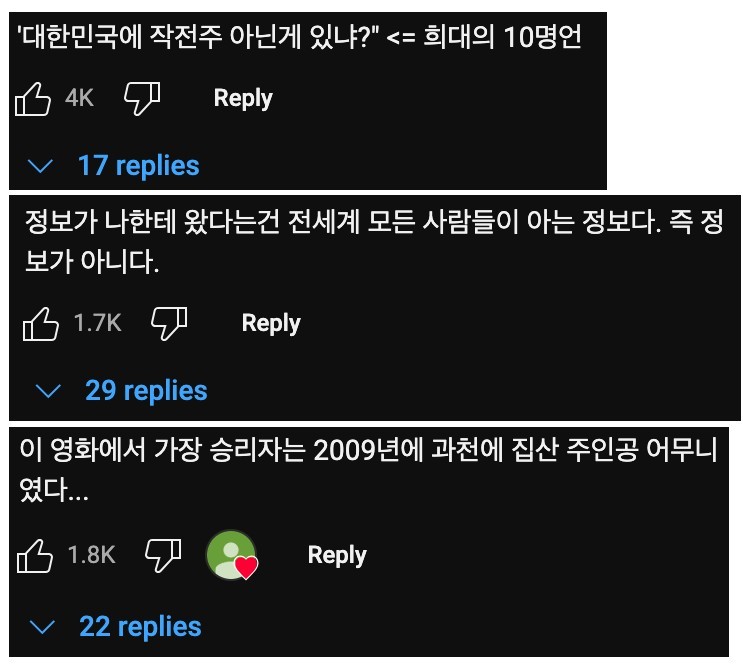Viewport: 743px width, 664px height.
Task: Click the chevron beside 17 replies
Action: click(41, 166)
